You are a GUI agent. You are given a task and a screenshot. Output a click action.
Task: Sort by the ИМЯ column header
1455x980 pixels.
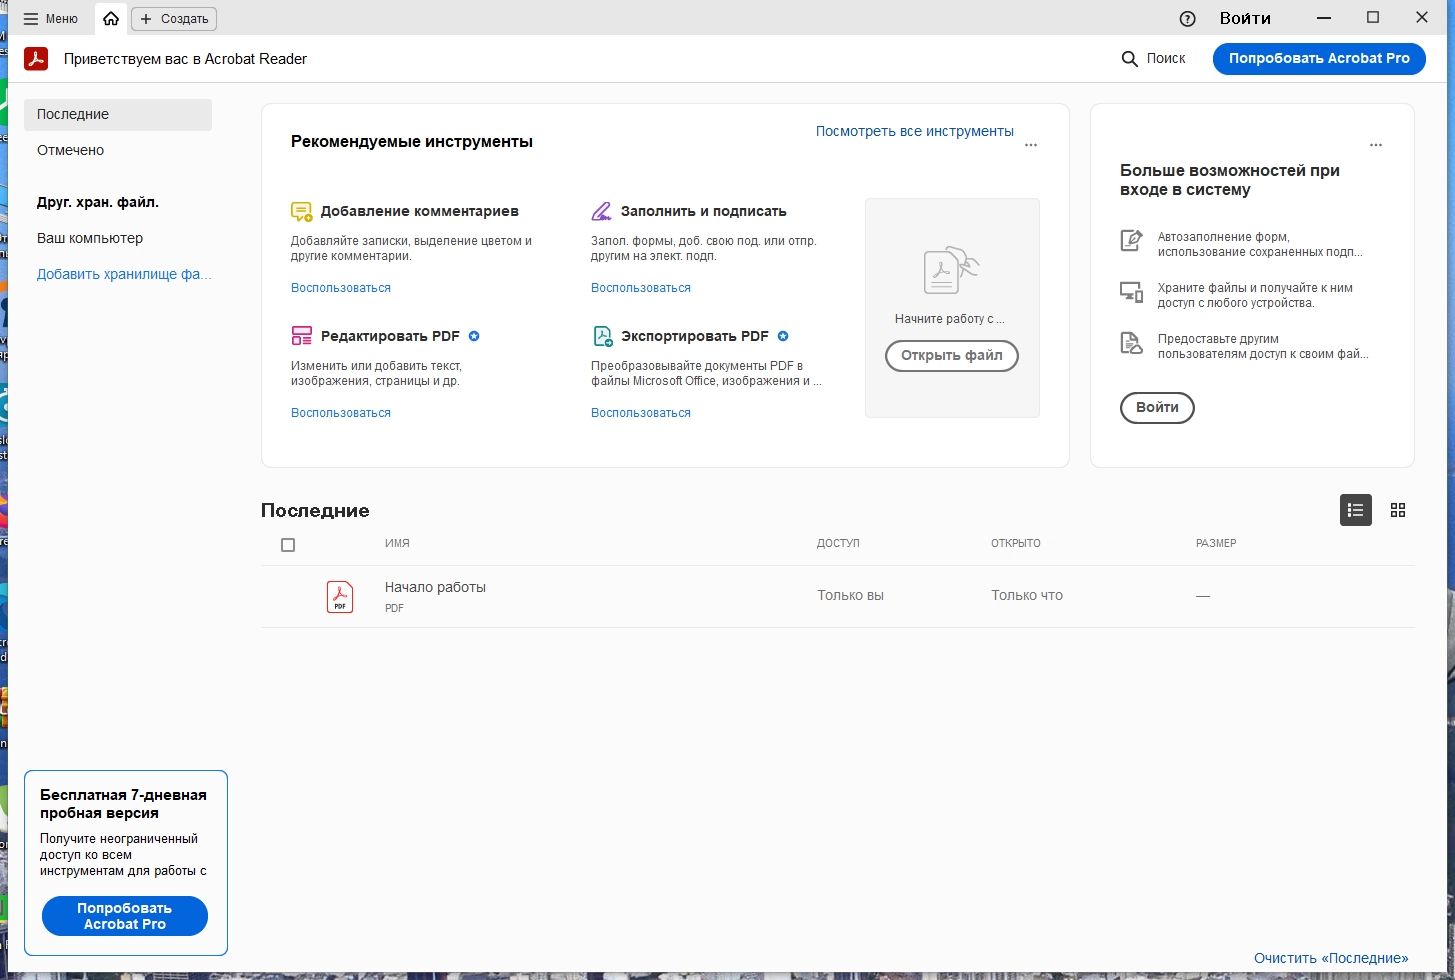pyautogui.click(x=397, y=543)
